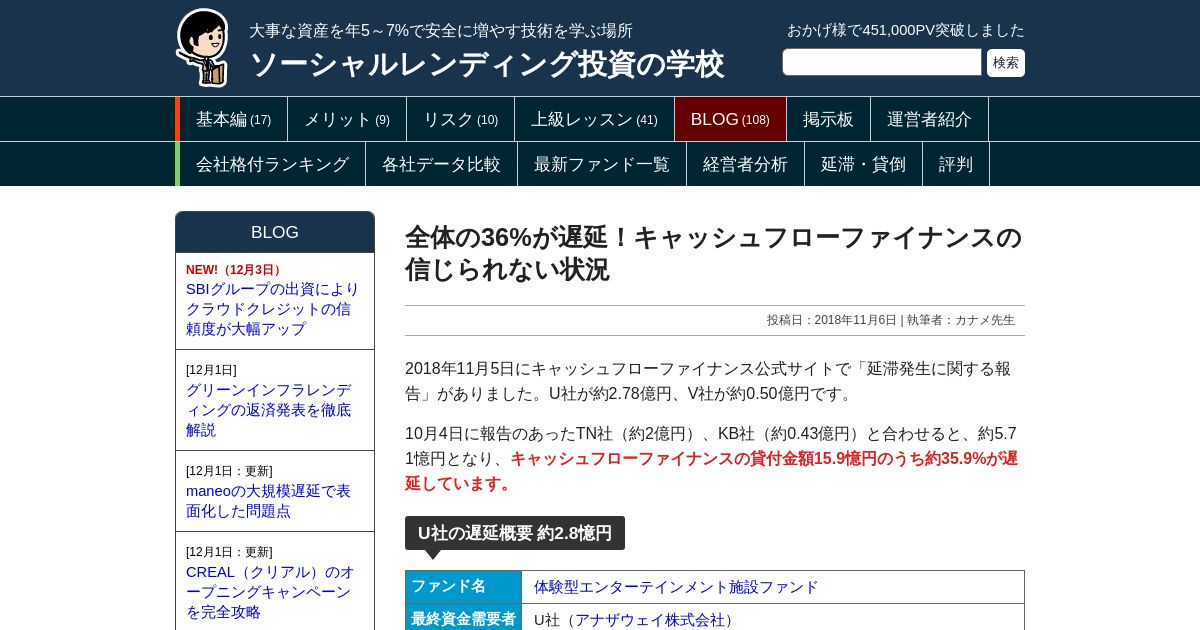This screenshot has width=1200, height=630.
Task: Open アナザウェイ株式会社 company link
Action: coord(649,620)
